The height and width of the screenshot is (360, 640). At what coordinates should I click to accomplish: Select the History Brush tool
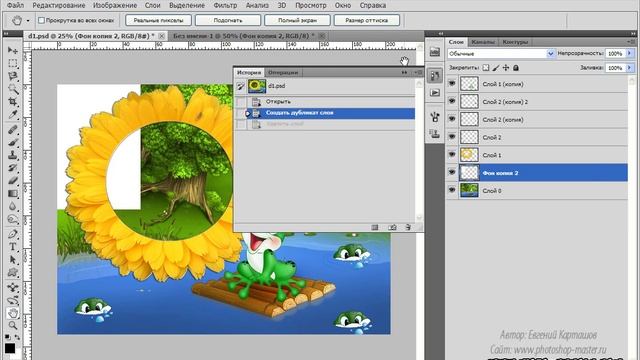click(x=13, y=168)
